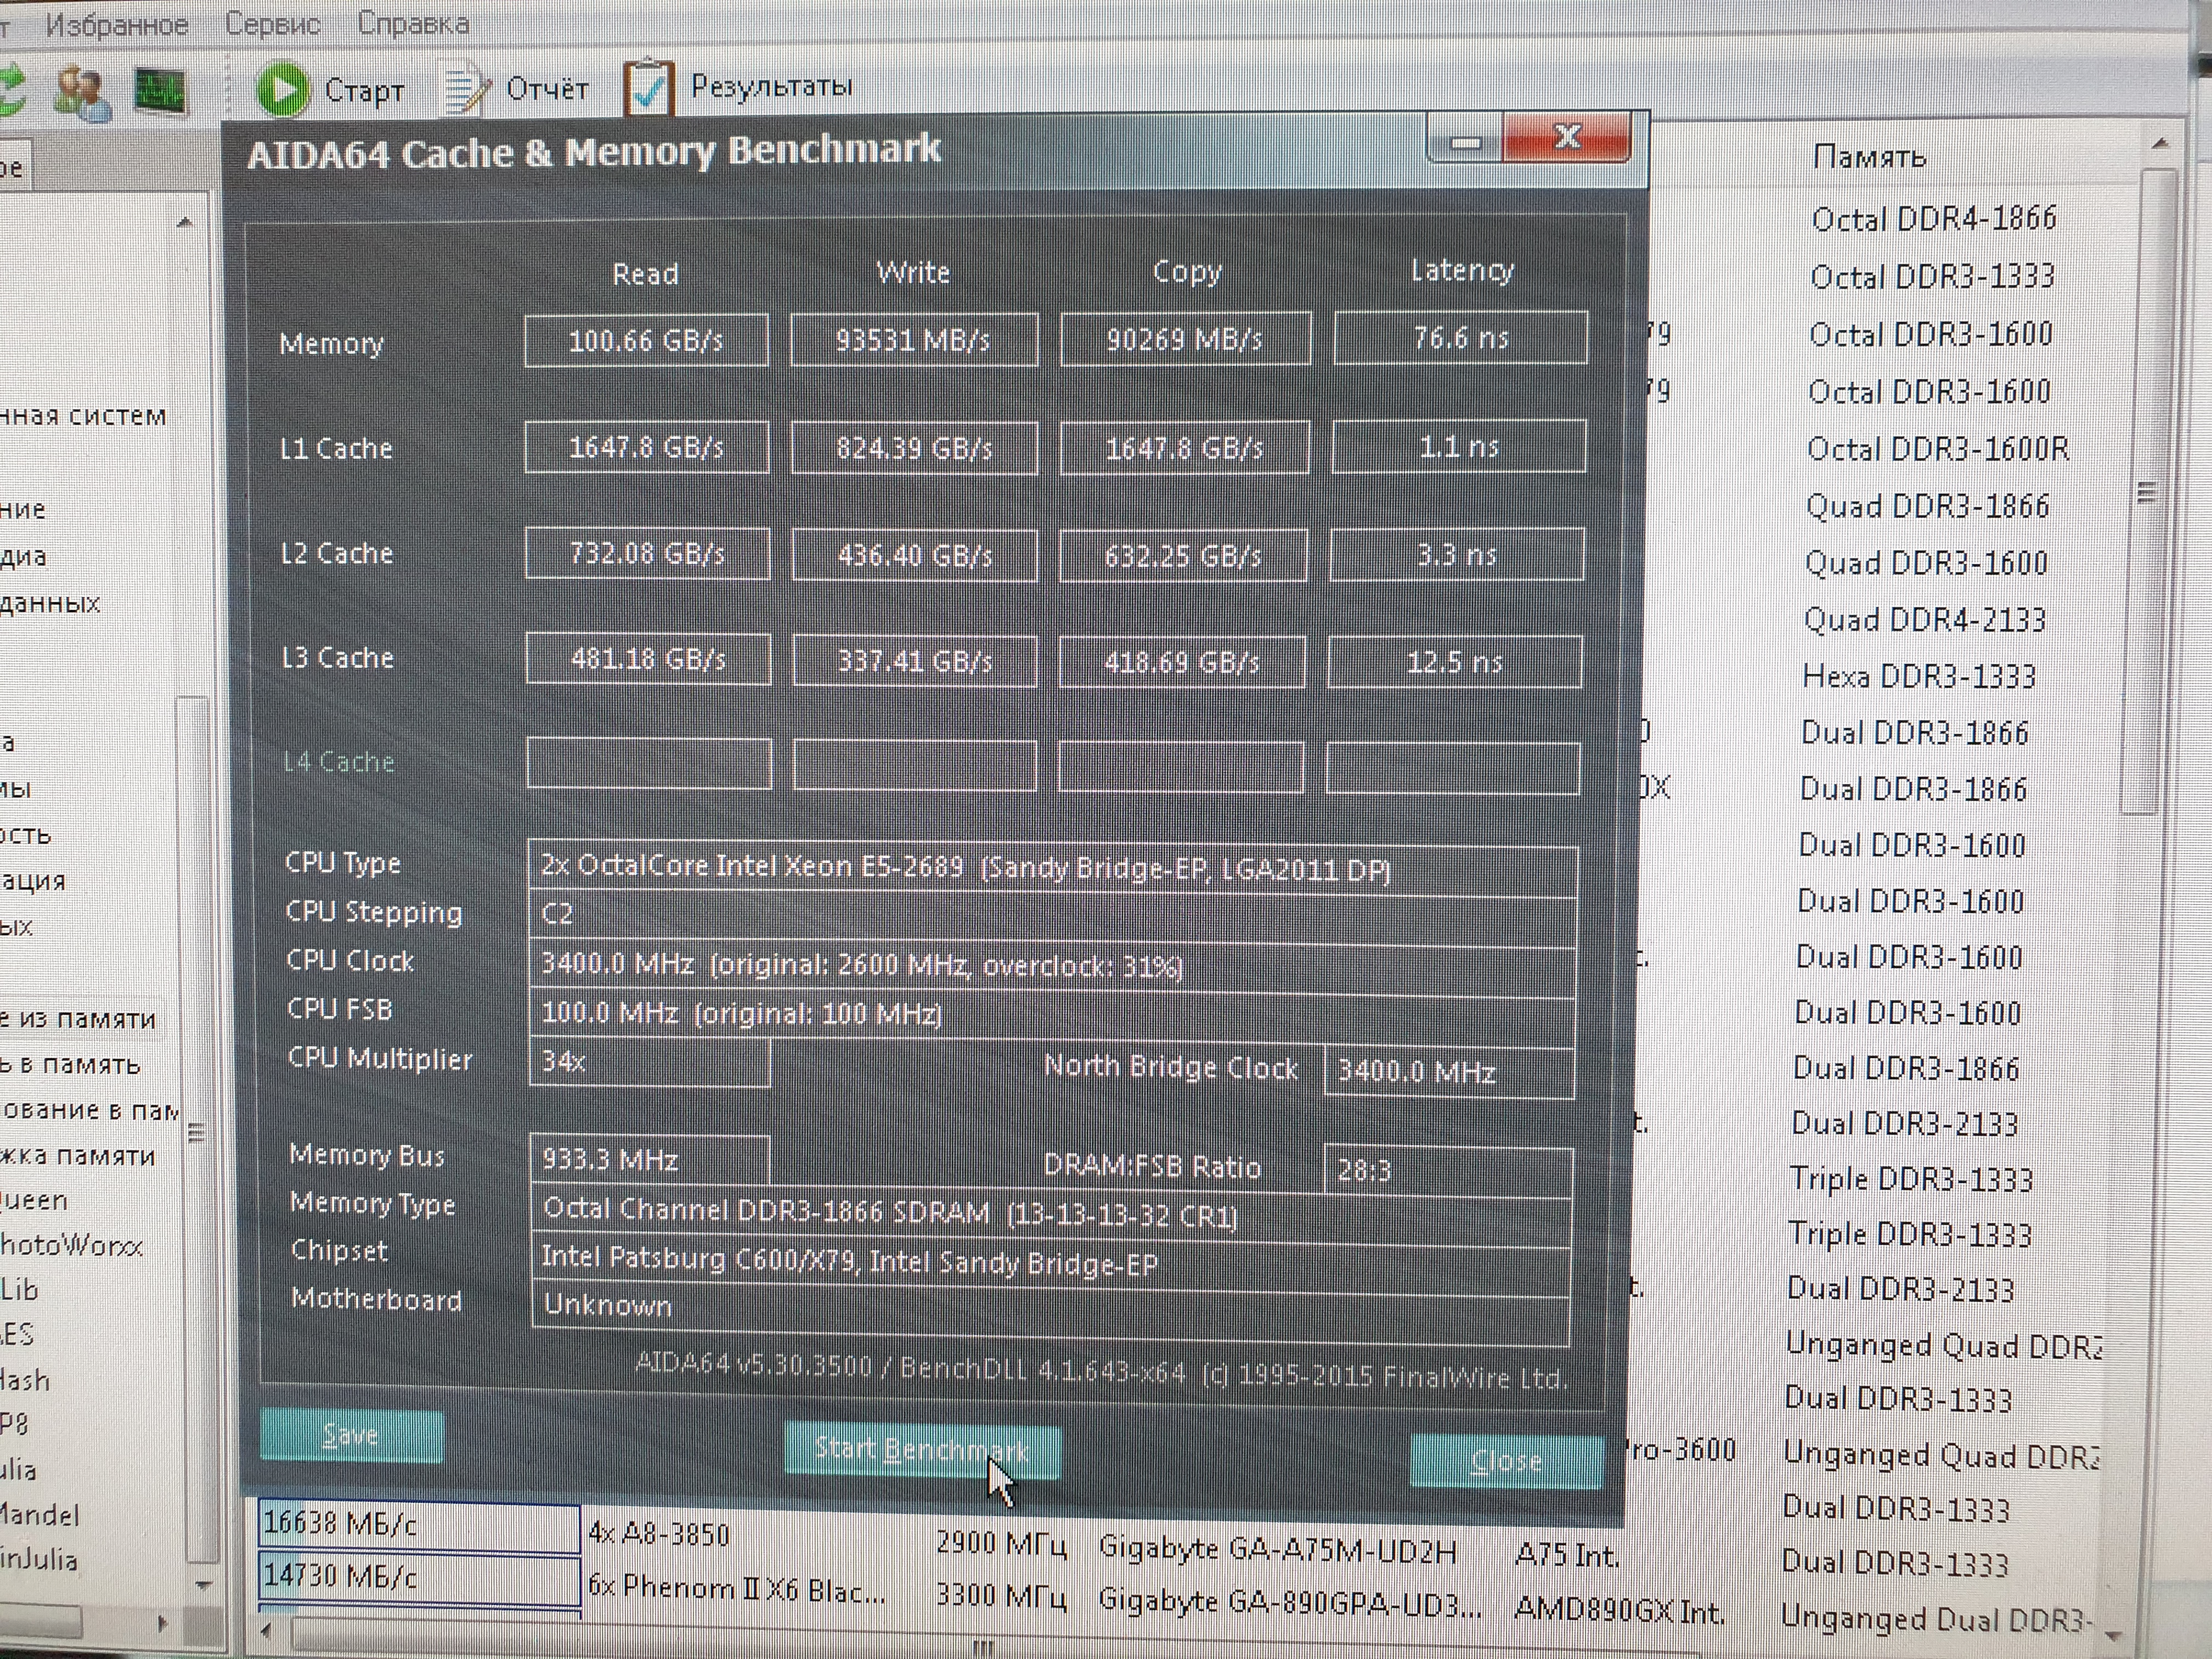Click up arrow of left tree scrollbar

[x=184, y=222]
